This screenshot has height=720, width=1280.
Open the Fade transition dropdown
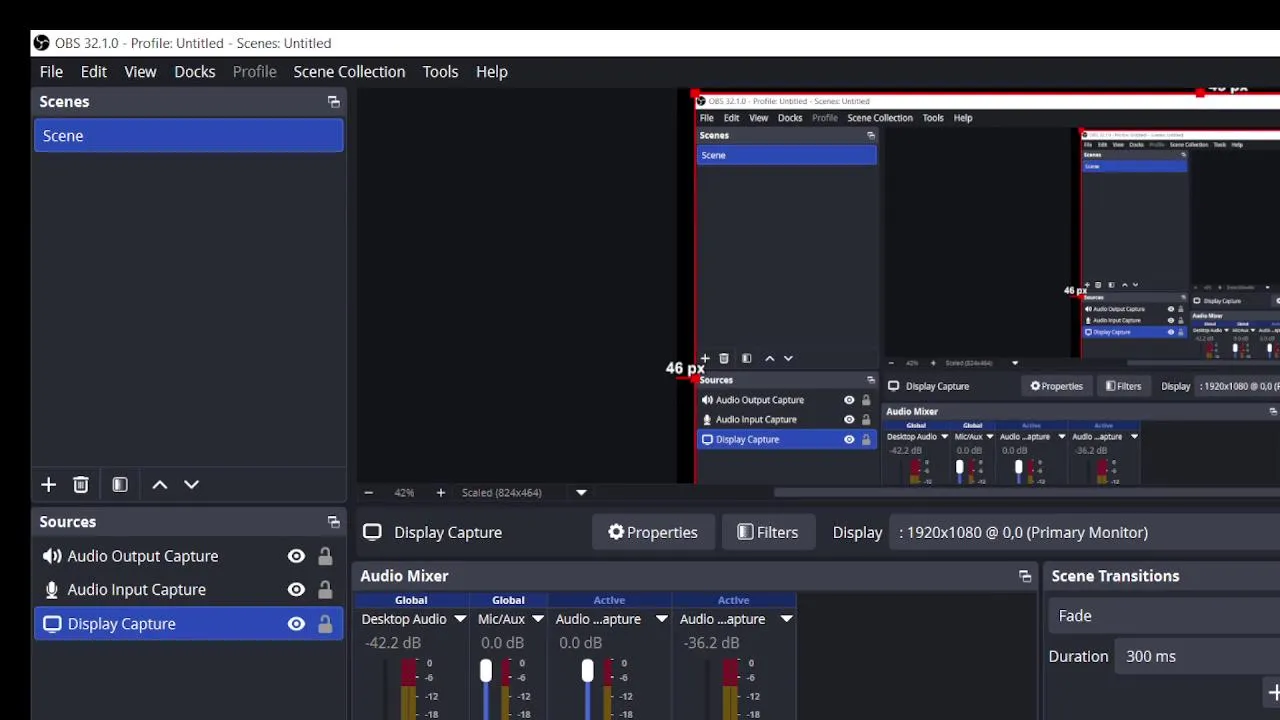1165,616
